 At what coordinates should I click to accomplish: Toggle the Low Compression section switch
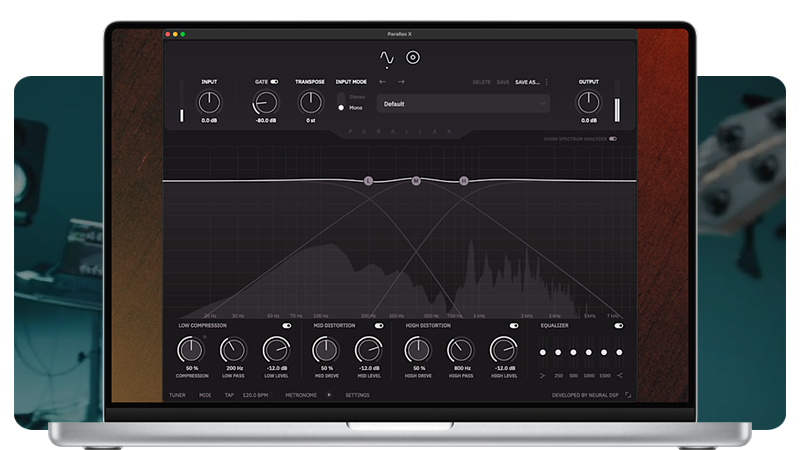287,326
